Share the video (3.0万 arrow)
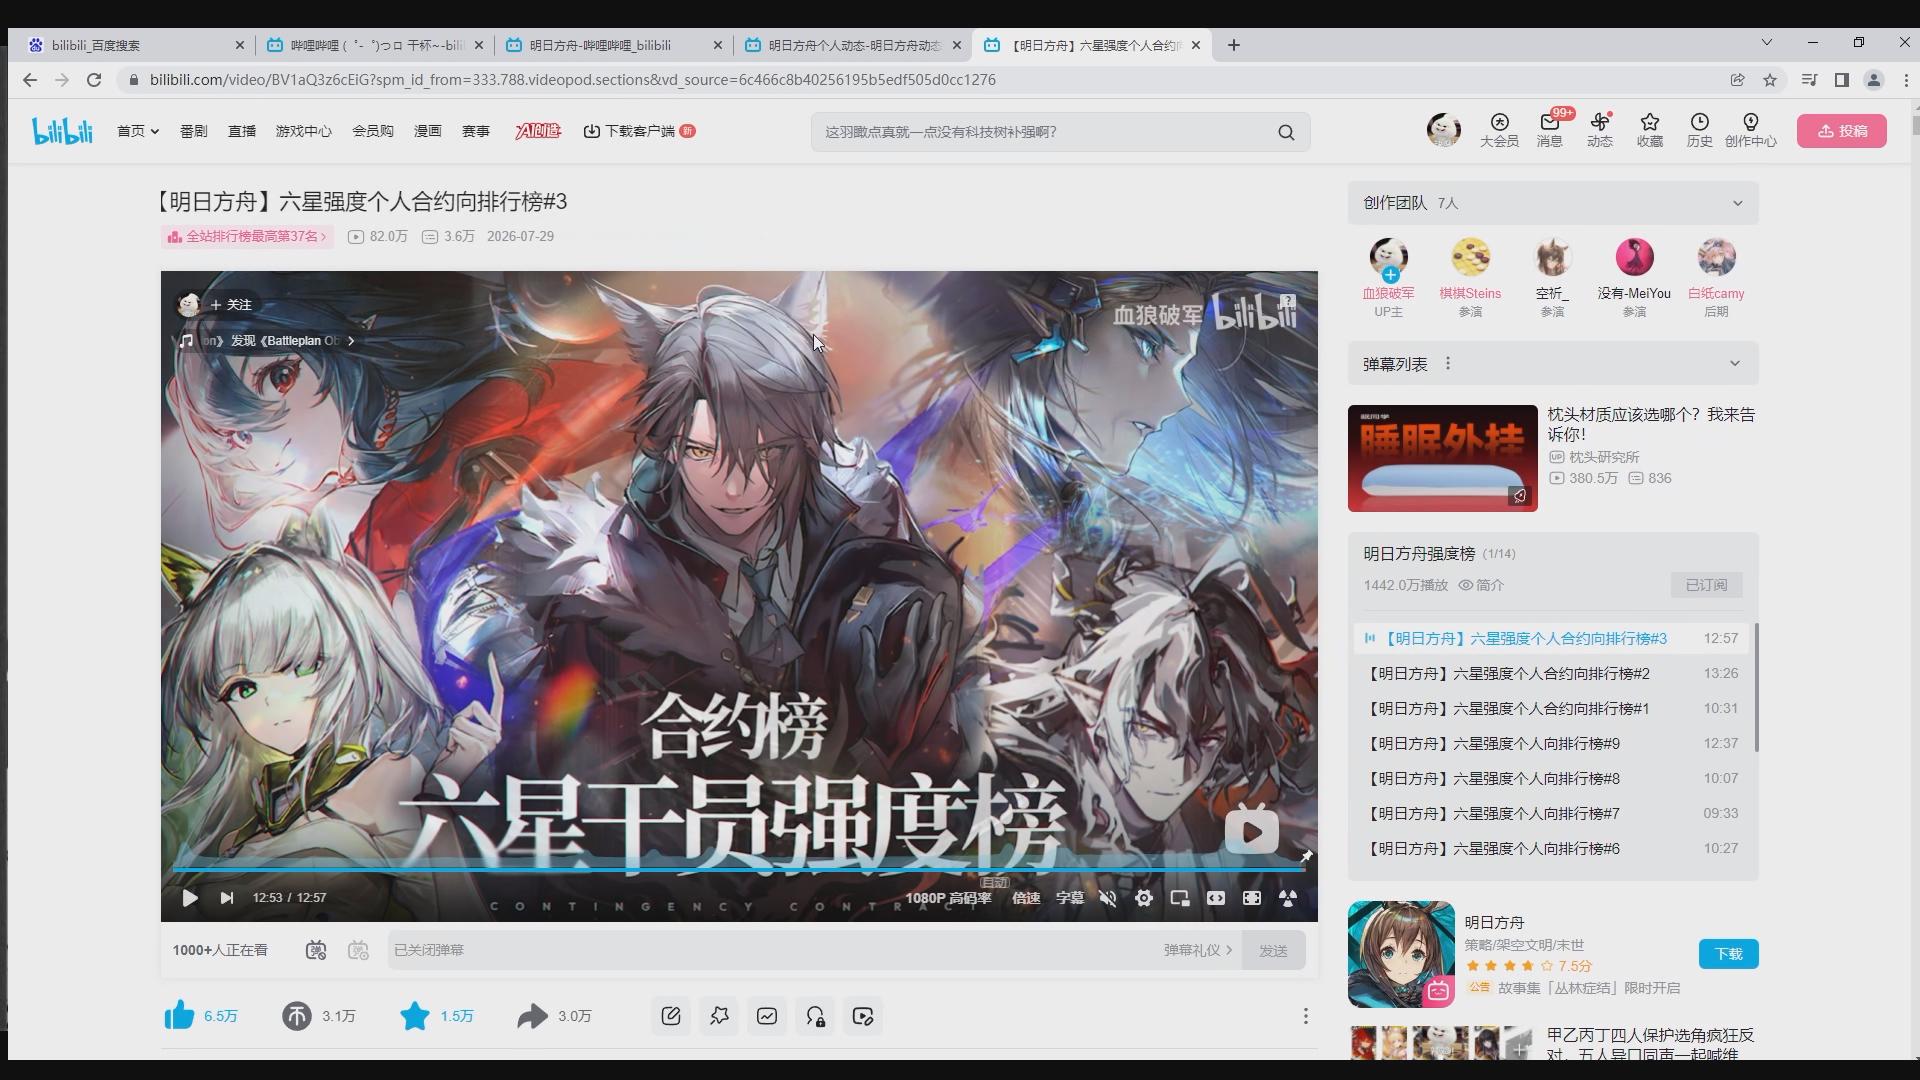Image resolution: width=1920 pixels, height=1080 pixels. point(555,1016)
